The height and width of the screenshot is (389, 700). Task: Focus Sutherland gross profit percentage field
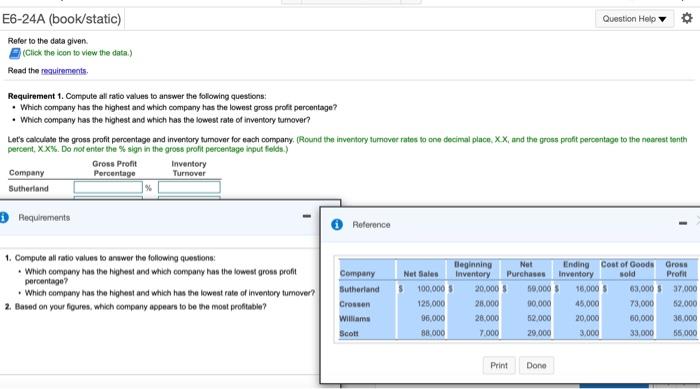[108, 187]
